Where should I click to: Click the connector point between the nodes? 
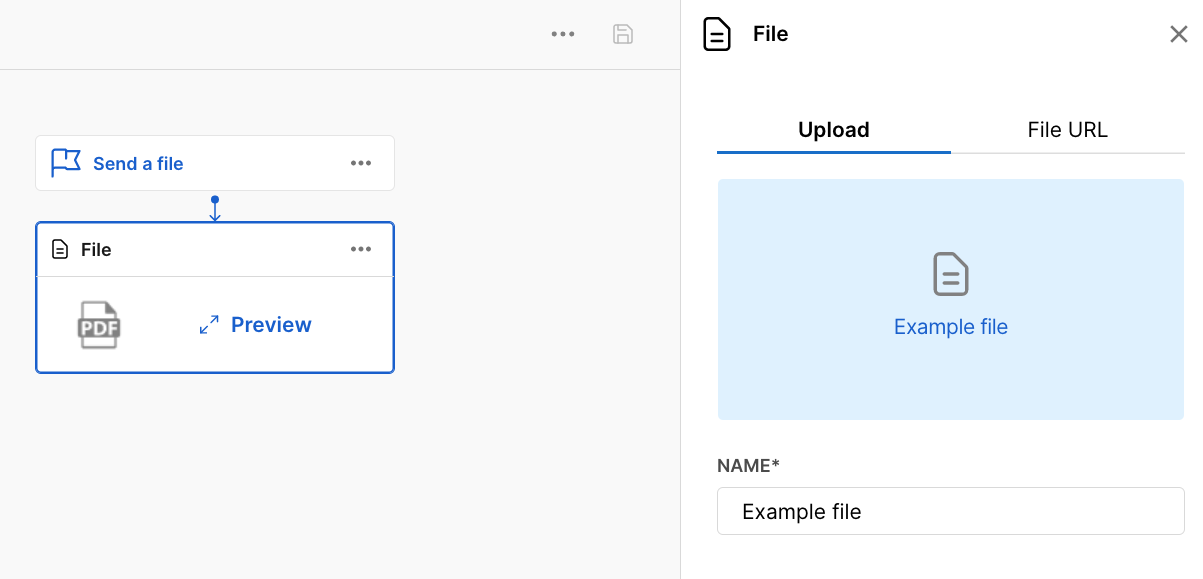pos(215,200)
